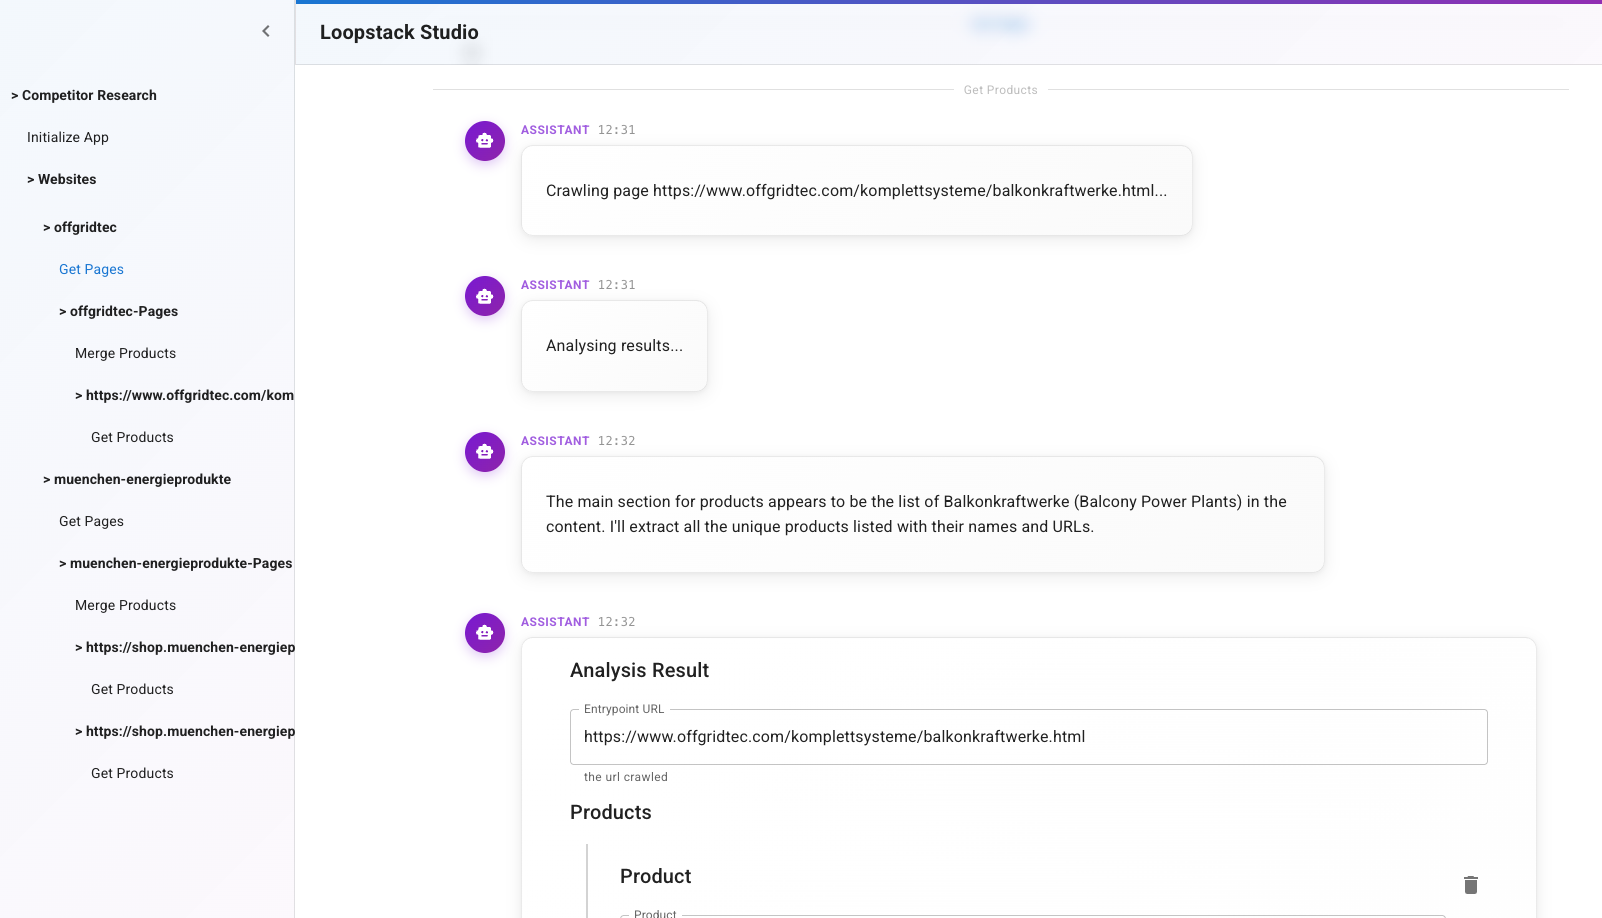
Task: Open the last Get Products item in sidebar
Action: coord(132,773)
